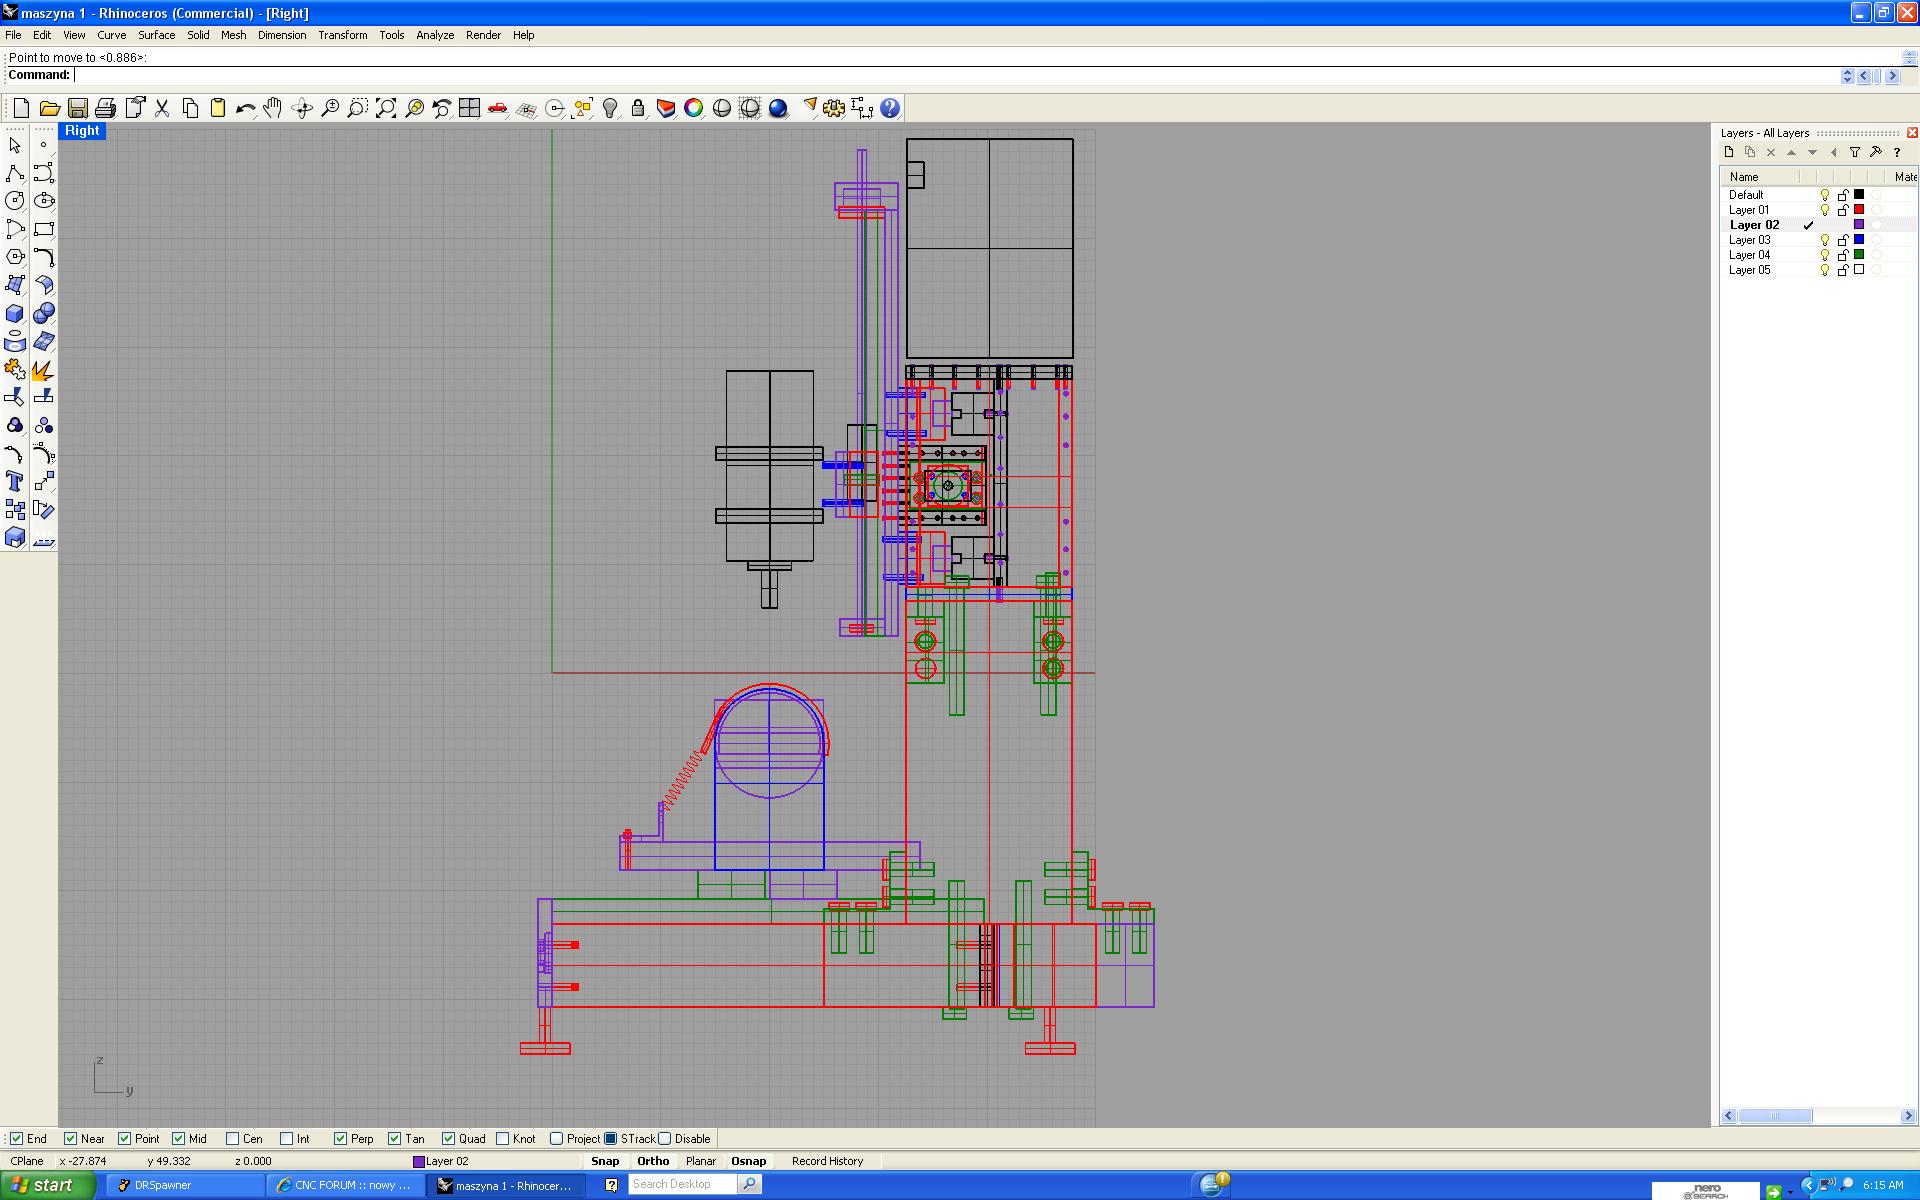Select the Polygon tool in left toolbar
This screenshot has width=1920, height=1200.
pyautogui.click(x=15, y=257)
